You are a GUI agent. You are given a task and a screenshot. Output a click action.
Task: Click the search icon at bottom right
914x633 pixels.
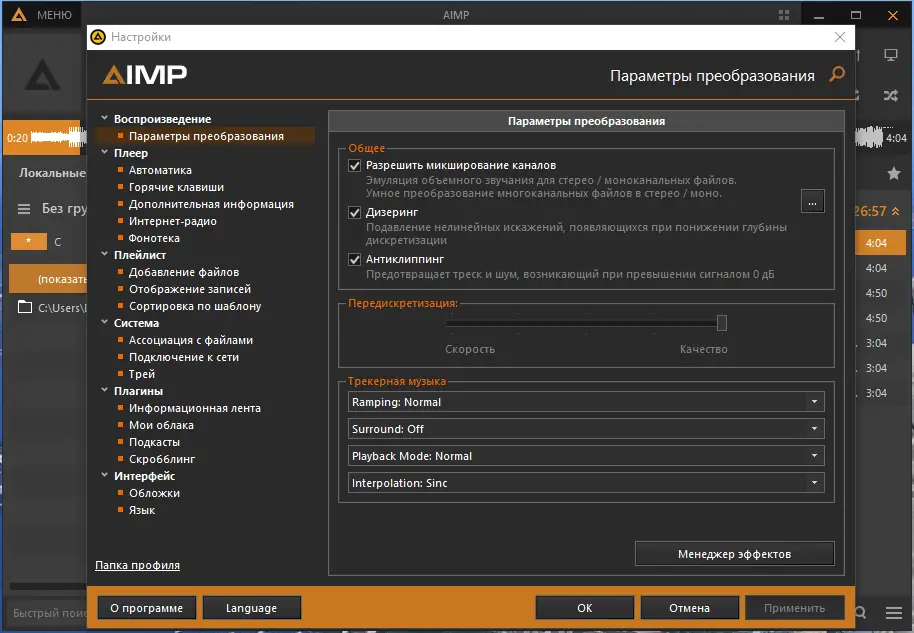(860, 613)
